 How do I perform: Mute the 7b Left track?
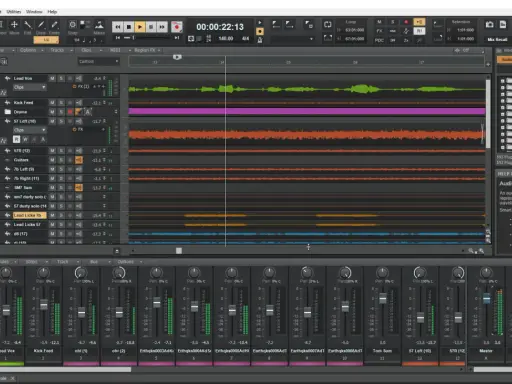52,169
